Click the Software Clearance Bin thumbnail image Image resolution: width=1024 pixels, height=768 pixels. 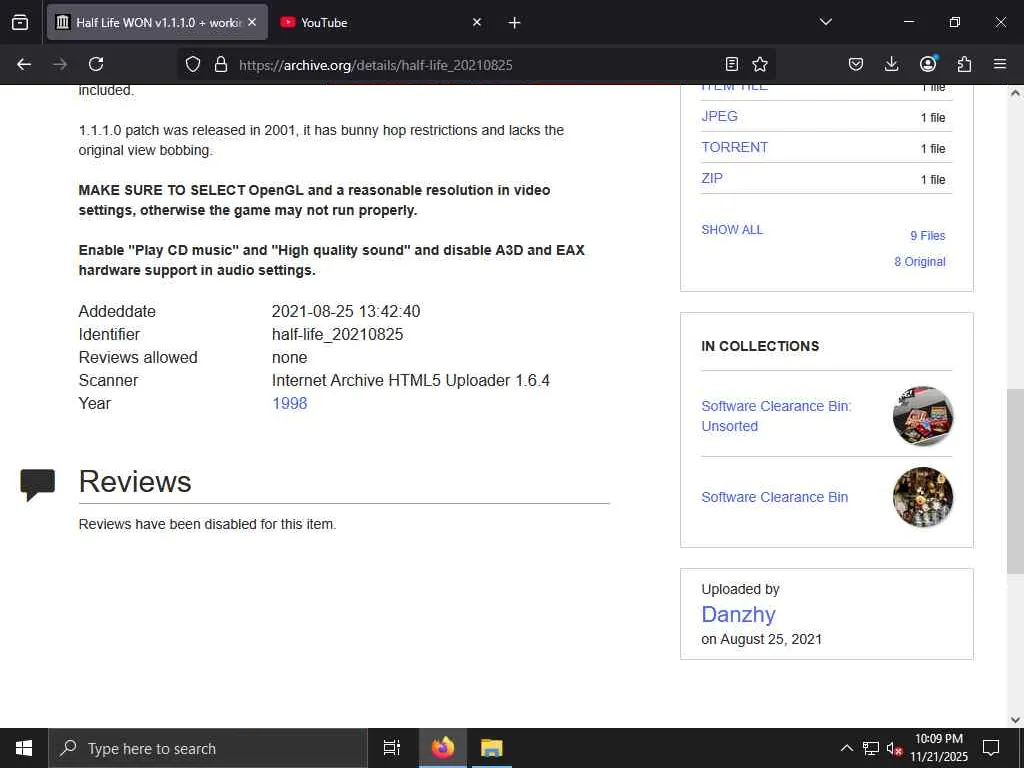click(x=922, y=497)
